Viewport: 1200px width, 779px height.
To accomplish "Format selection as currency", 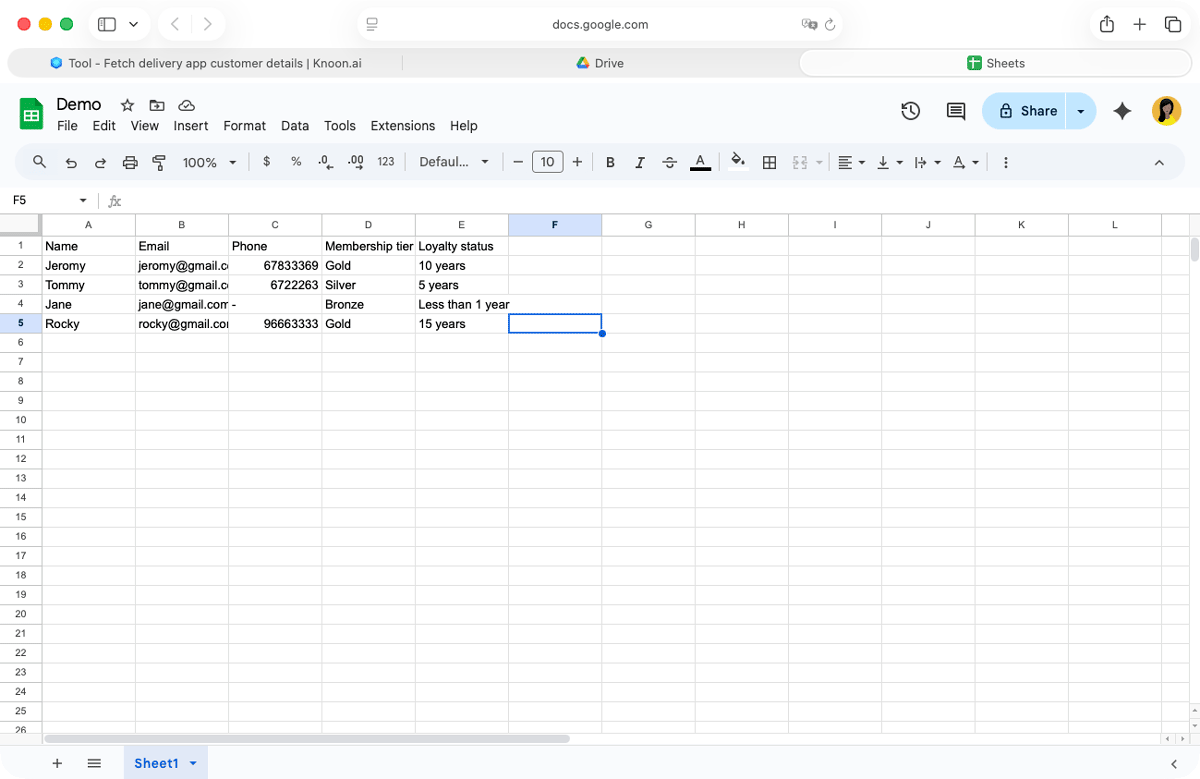I will pos(266,161).
